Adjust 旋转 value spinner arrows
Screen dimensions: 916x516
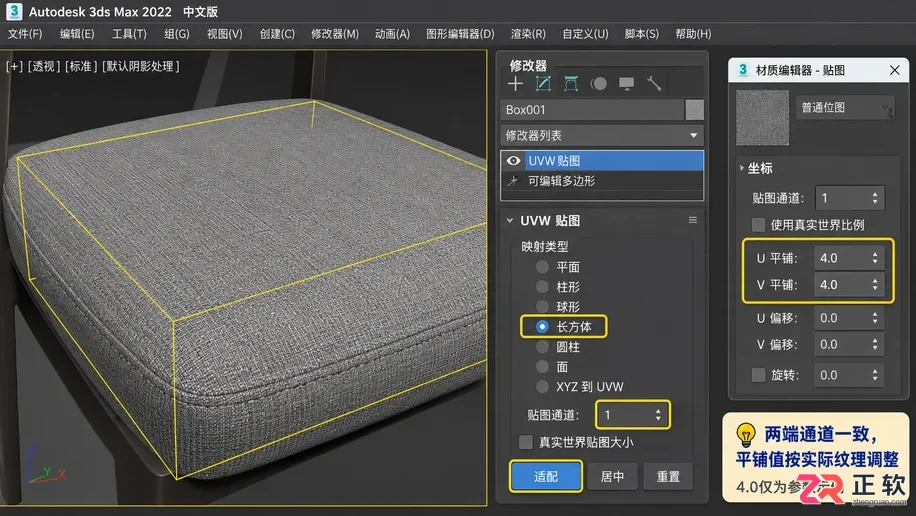(875, 375)
